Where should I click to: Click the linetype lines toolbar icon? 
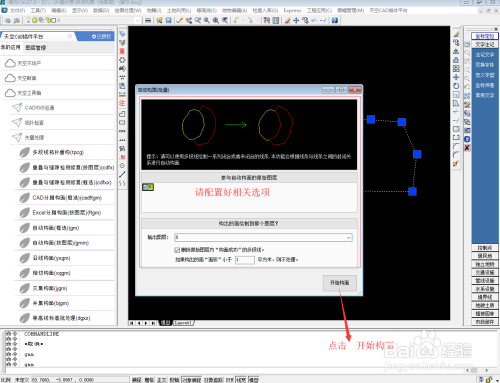[x=148, y=20]
